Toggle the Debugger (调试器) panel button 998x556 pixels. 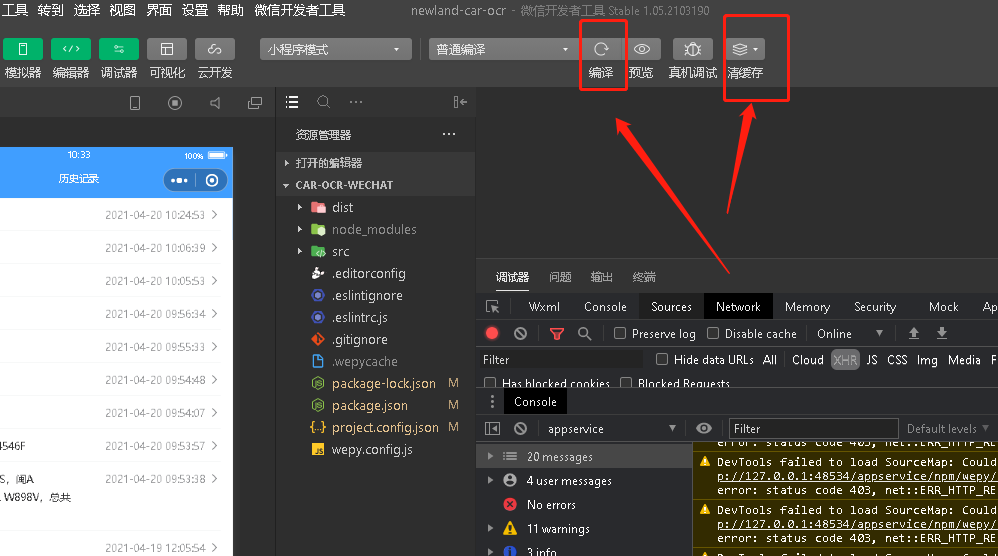118,49
